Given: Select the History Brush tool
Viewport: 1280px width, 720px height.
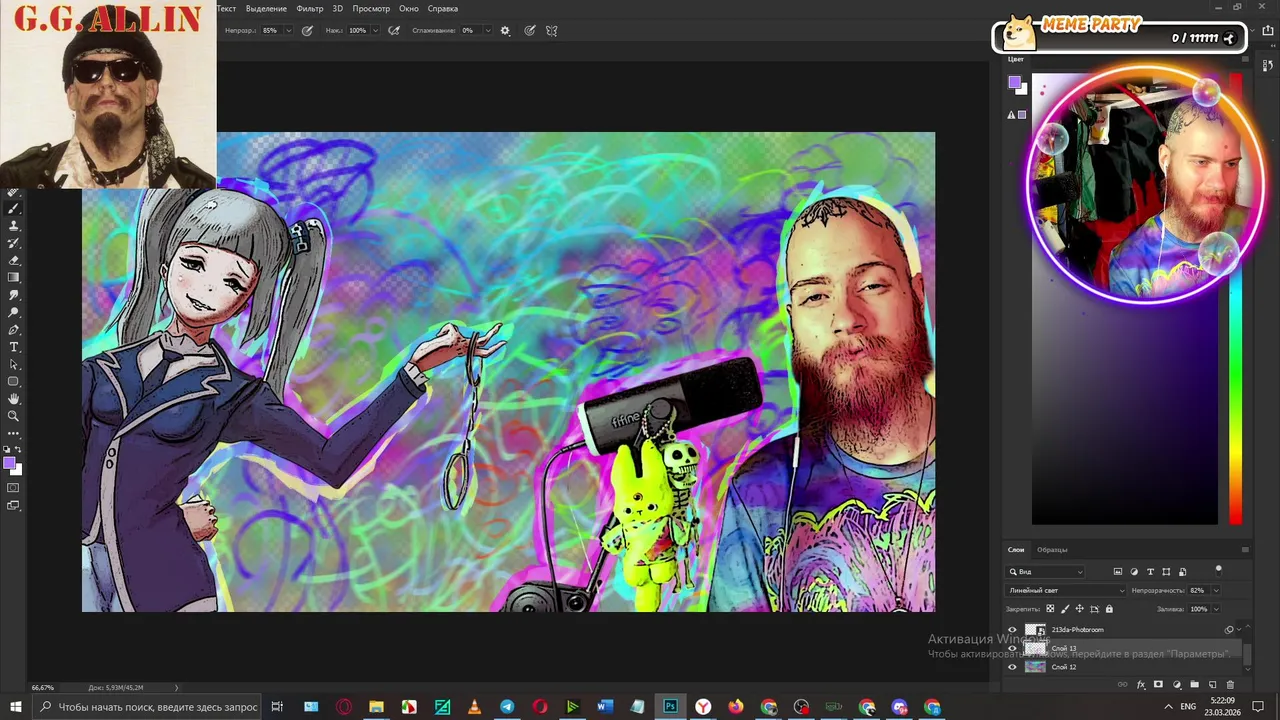Looking at the screenshot, I should click(14, 243).
